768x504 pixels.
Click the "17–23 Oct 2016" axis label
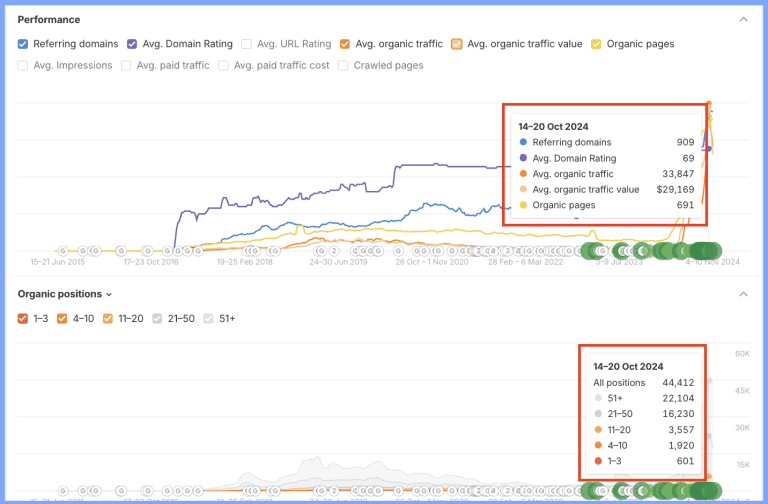[x=151, y=262]
